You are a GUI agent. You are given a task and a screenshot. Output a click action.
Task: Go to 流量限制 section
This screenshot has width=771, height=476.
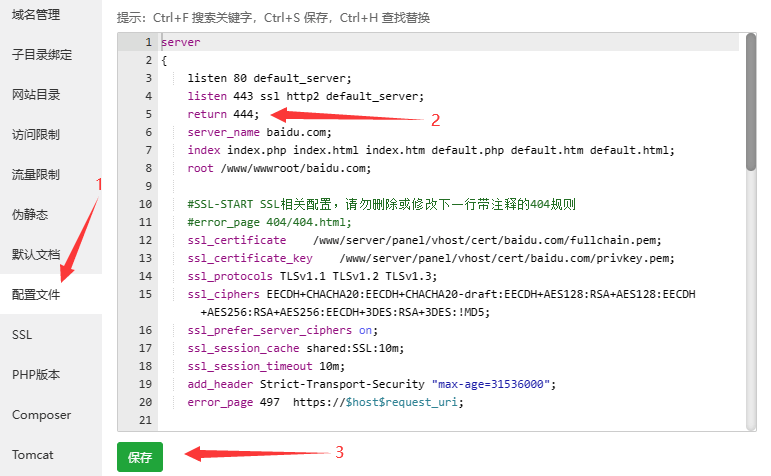point(36,175)
